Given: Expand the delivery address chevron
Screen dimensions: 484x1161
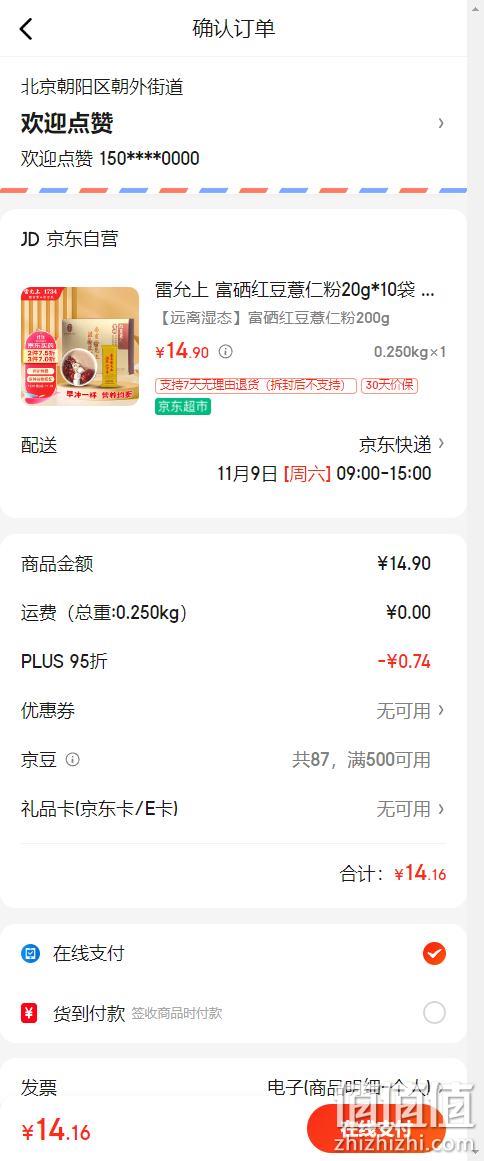Looking at the screenshot, I should point(441,123).
